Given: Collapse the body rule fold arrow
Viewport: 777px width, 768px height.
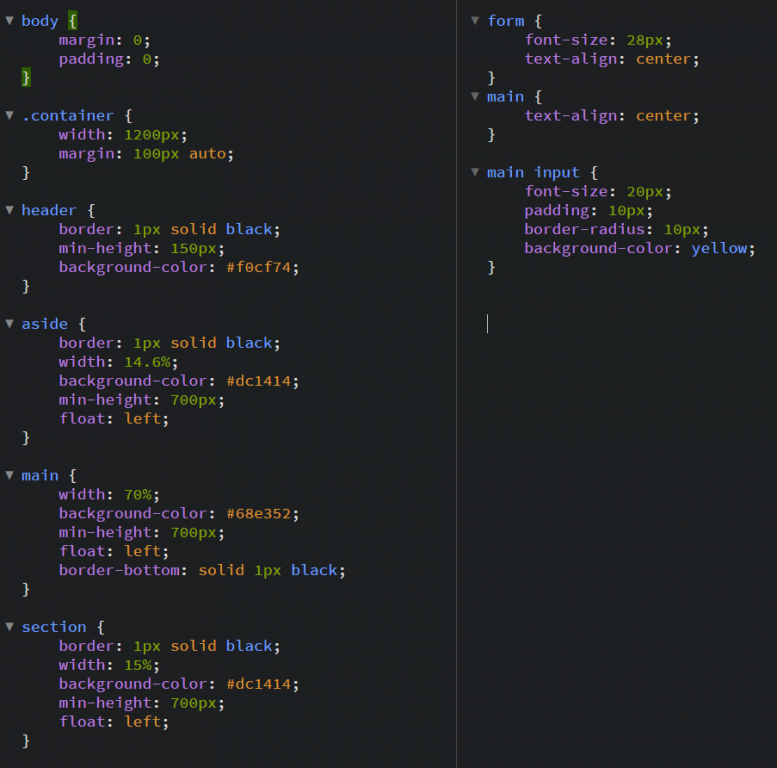Looking at the screenshot, I should point(9,21).
